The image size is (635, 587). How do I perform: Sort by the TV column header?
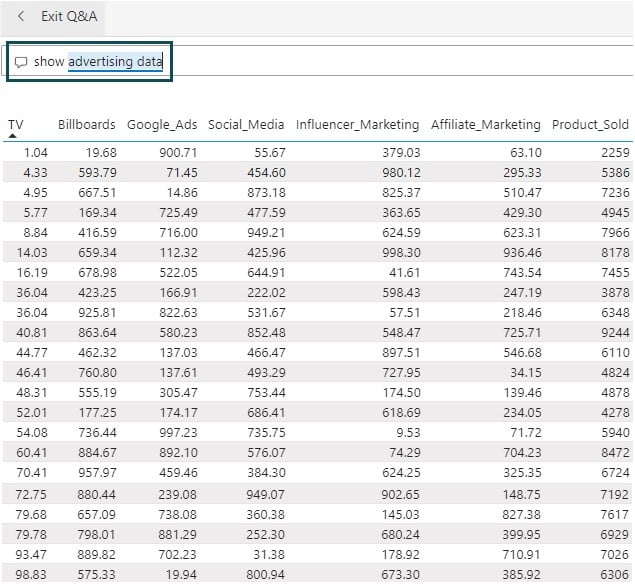click(x=16, y=124)
